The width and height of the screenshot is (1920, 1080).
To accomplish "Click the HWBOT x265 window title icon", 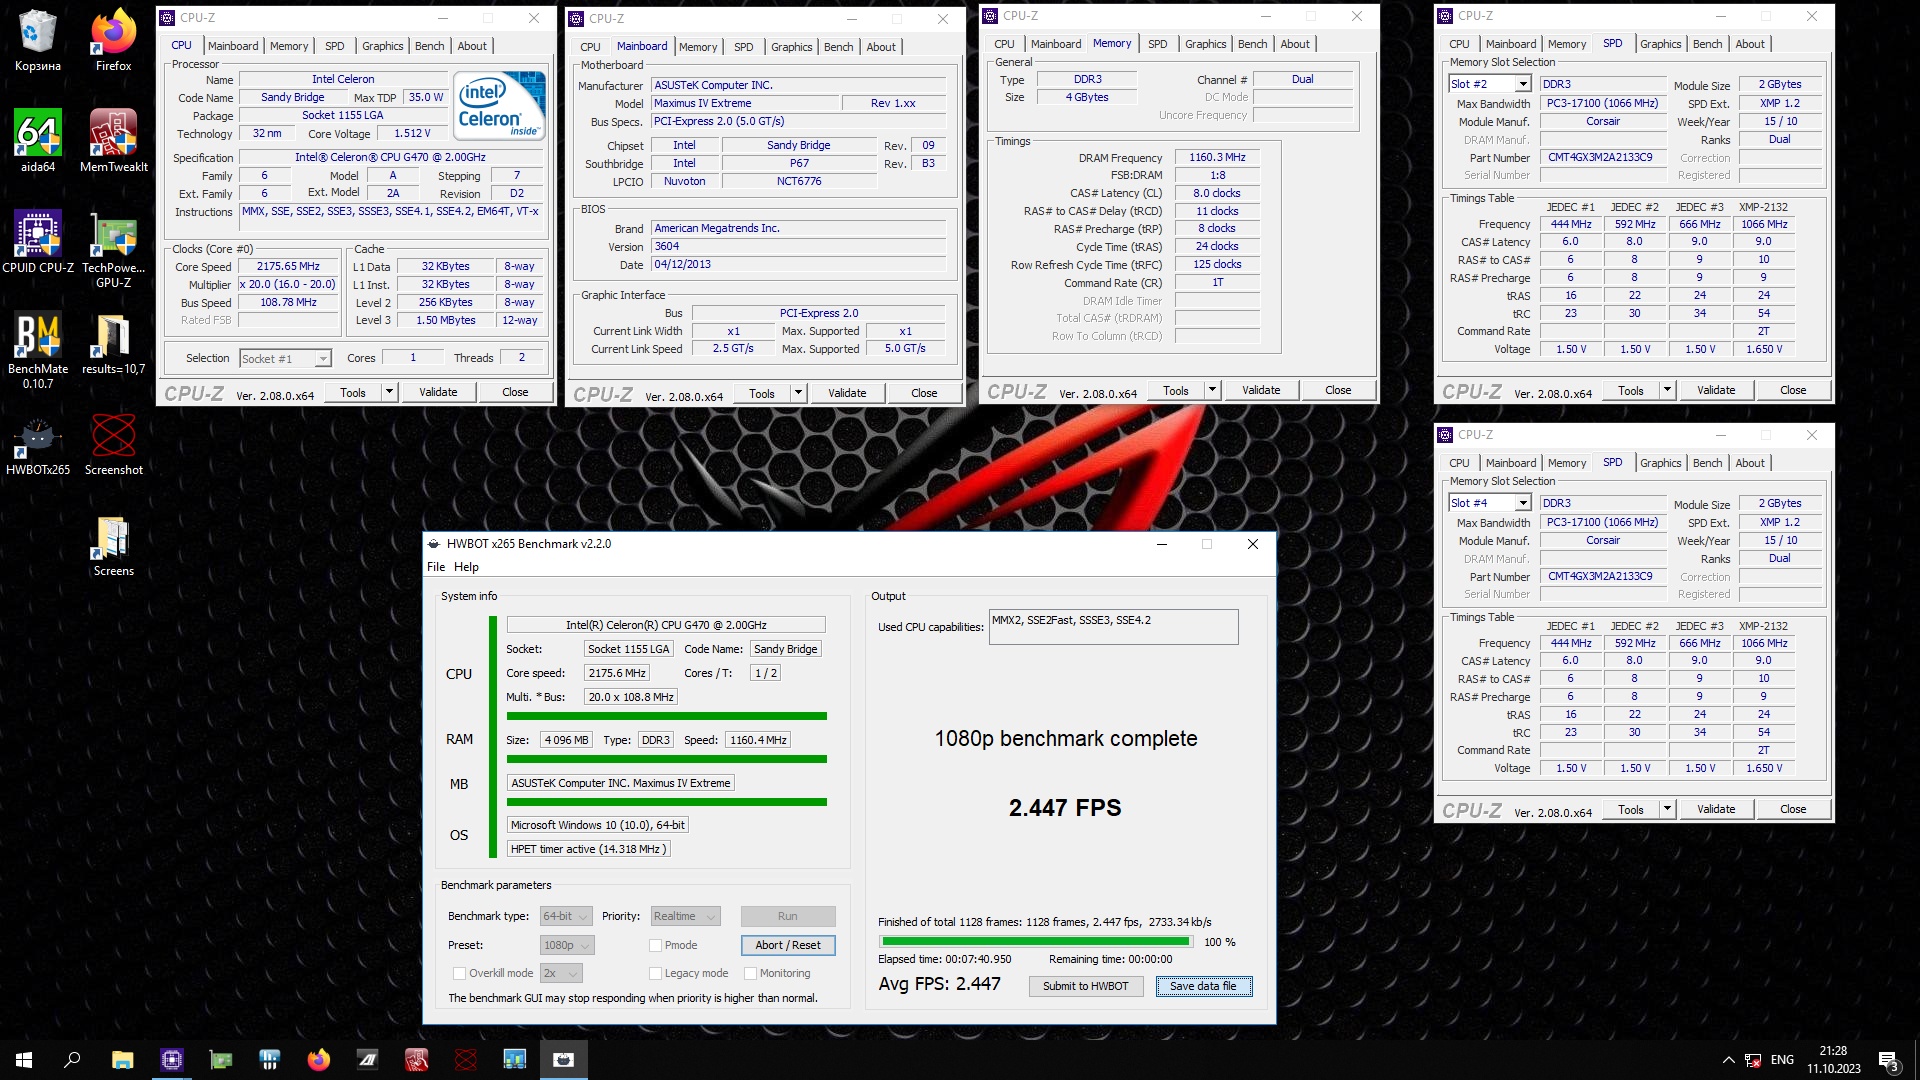I will click(433, 544).
